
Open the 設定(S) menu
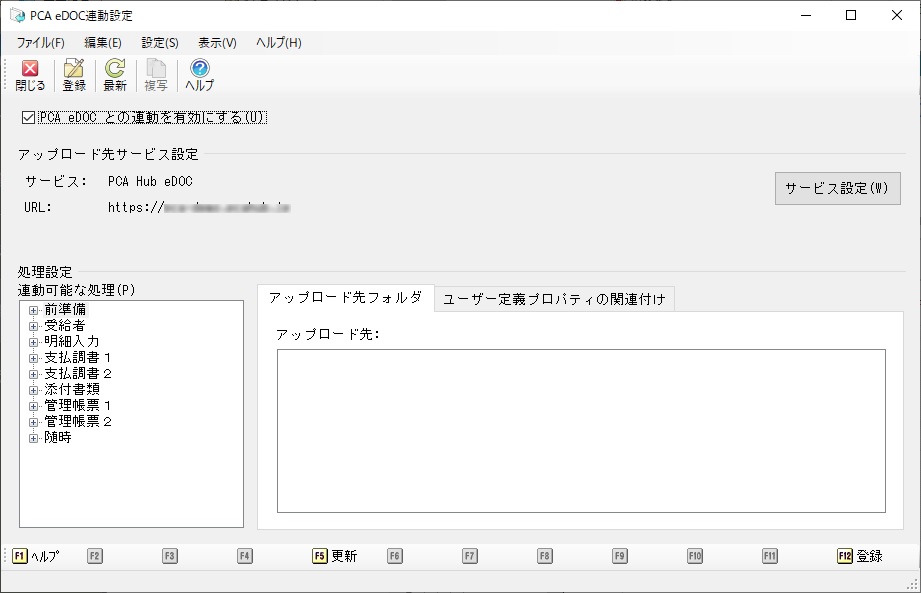(160, 43)
